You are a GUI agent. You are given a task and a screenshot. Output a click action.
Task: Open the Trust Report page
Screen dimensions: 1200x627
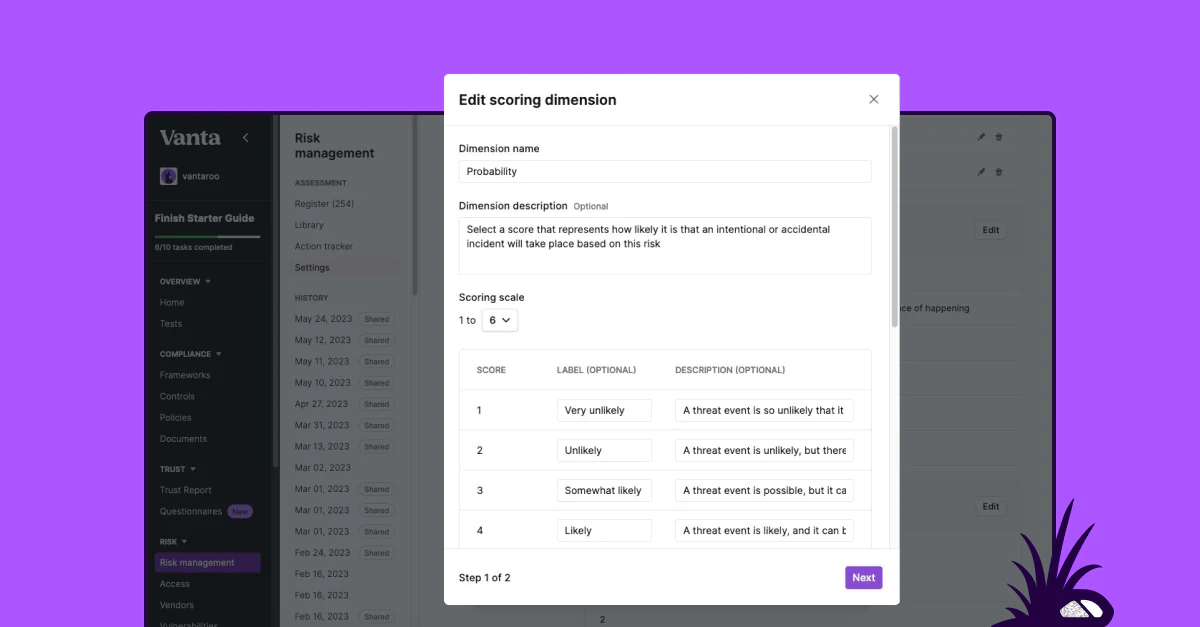click(186, 490)
